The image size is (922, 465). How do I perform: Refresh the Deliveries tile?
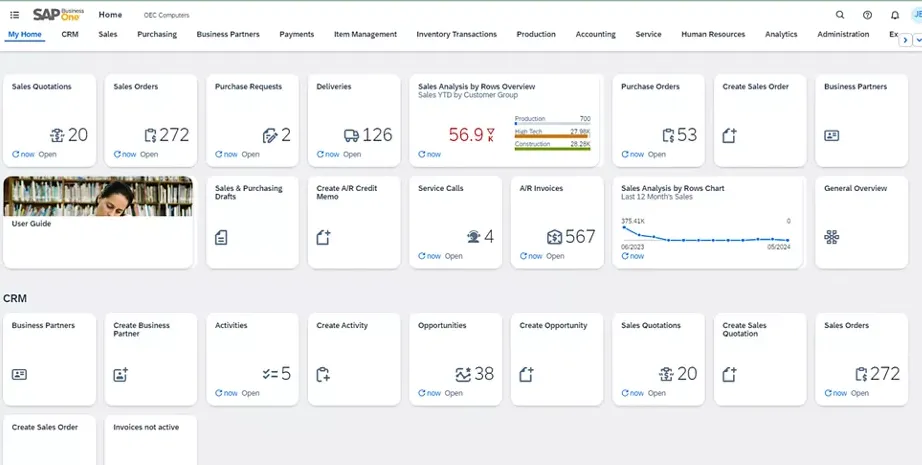[x=320, y=154]
